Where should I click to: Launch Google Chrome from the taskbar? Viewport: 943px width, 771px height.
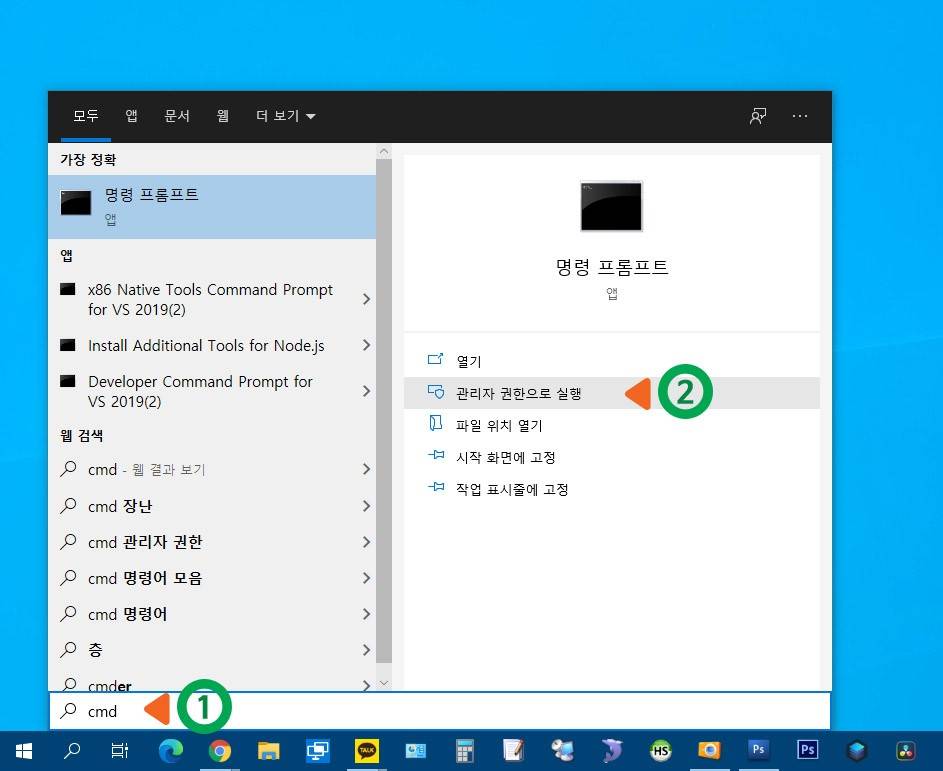pyautogui.click(x=220, y=751)
